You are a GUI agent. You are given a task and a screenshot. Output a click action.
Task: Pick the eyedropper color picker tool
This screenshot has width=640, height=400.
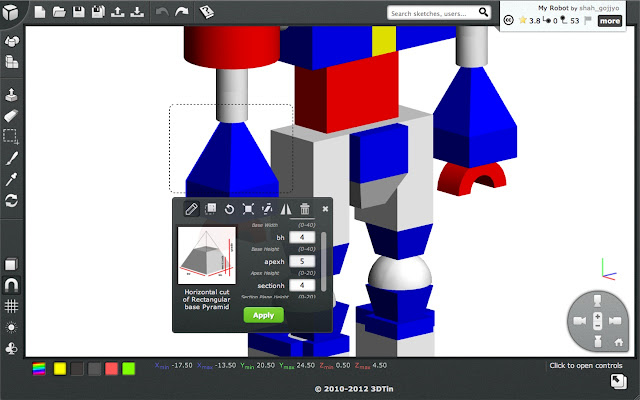pos(11,179)
